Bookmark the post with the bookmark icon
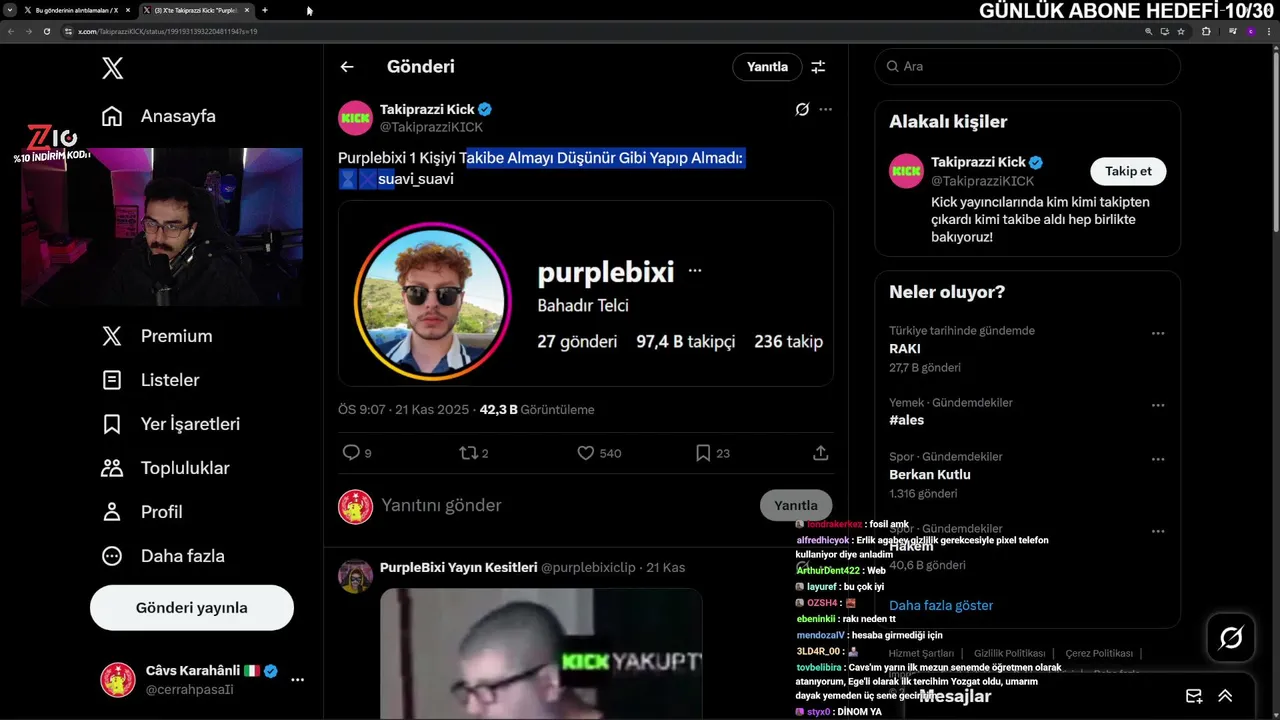The image size is (1280, 720). tap(703, 453)
